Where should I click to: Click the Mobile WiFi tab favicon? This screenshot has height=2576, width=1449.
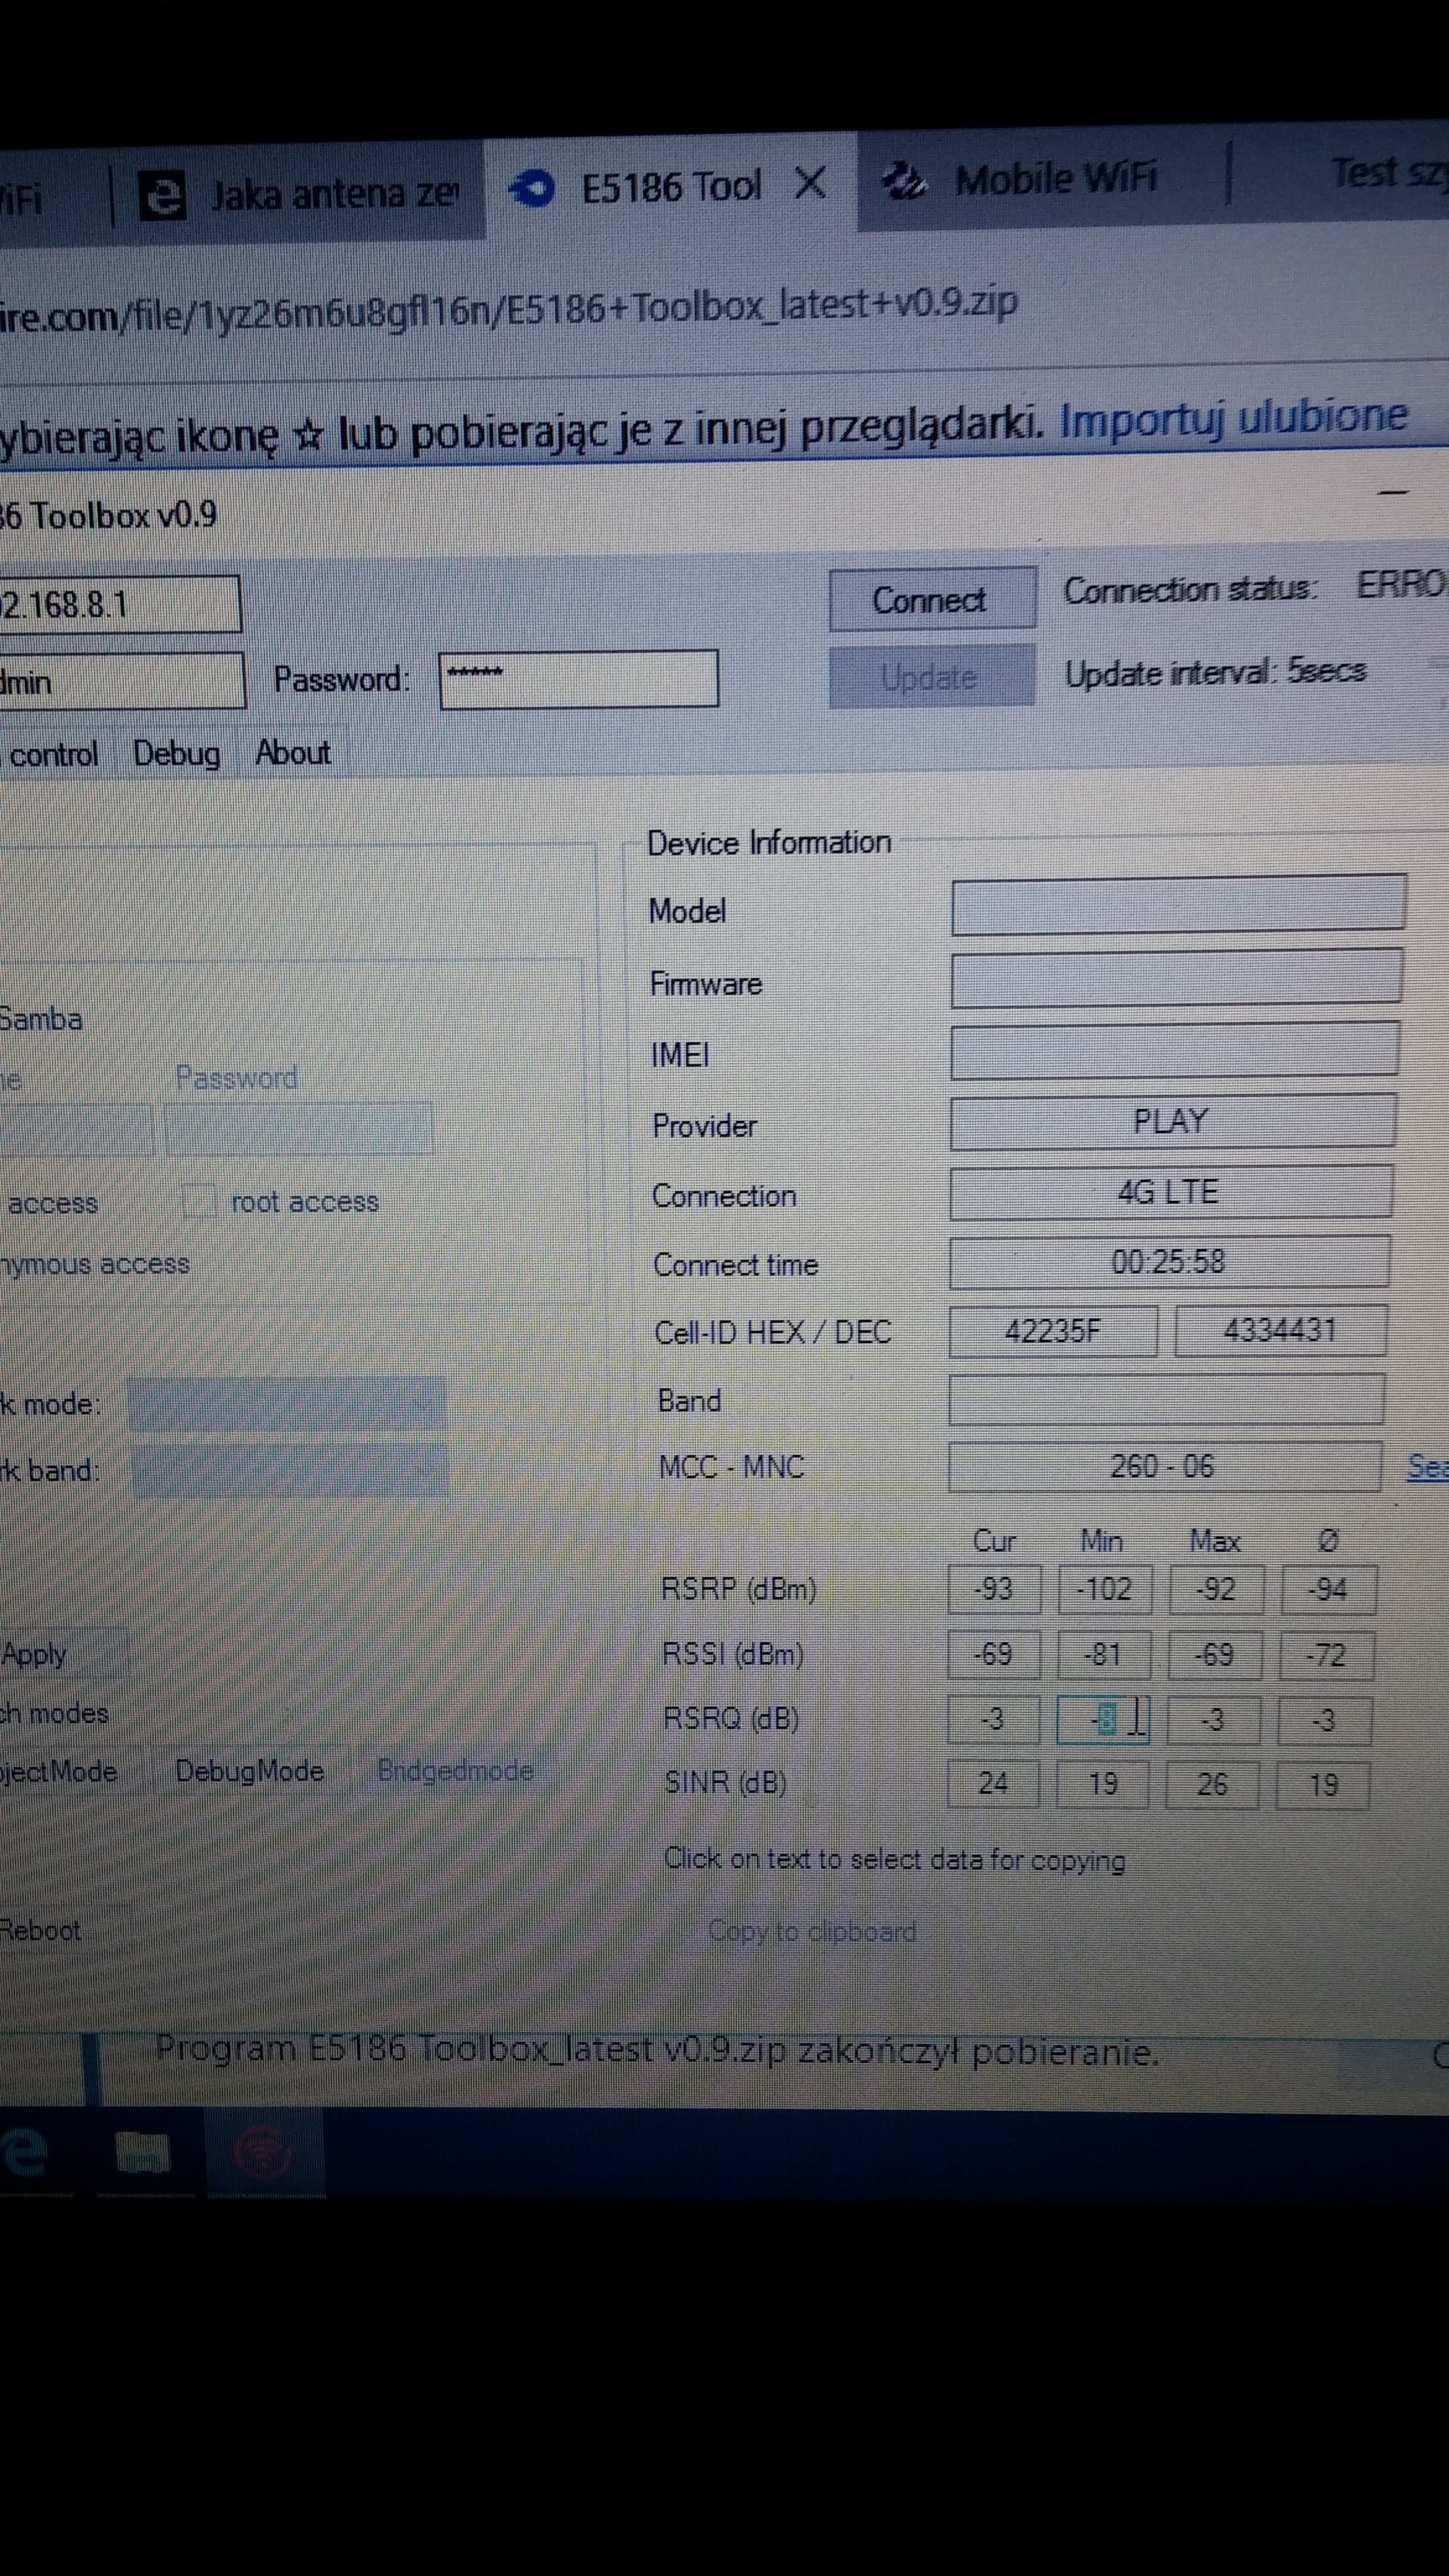(903, 181)
